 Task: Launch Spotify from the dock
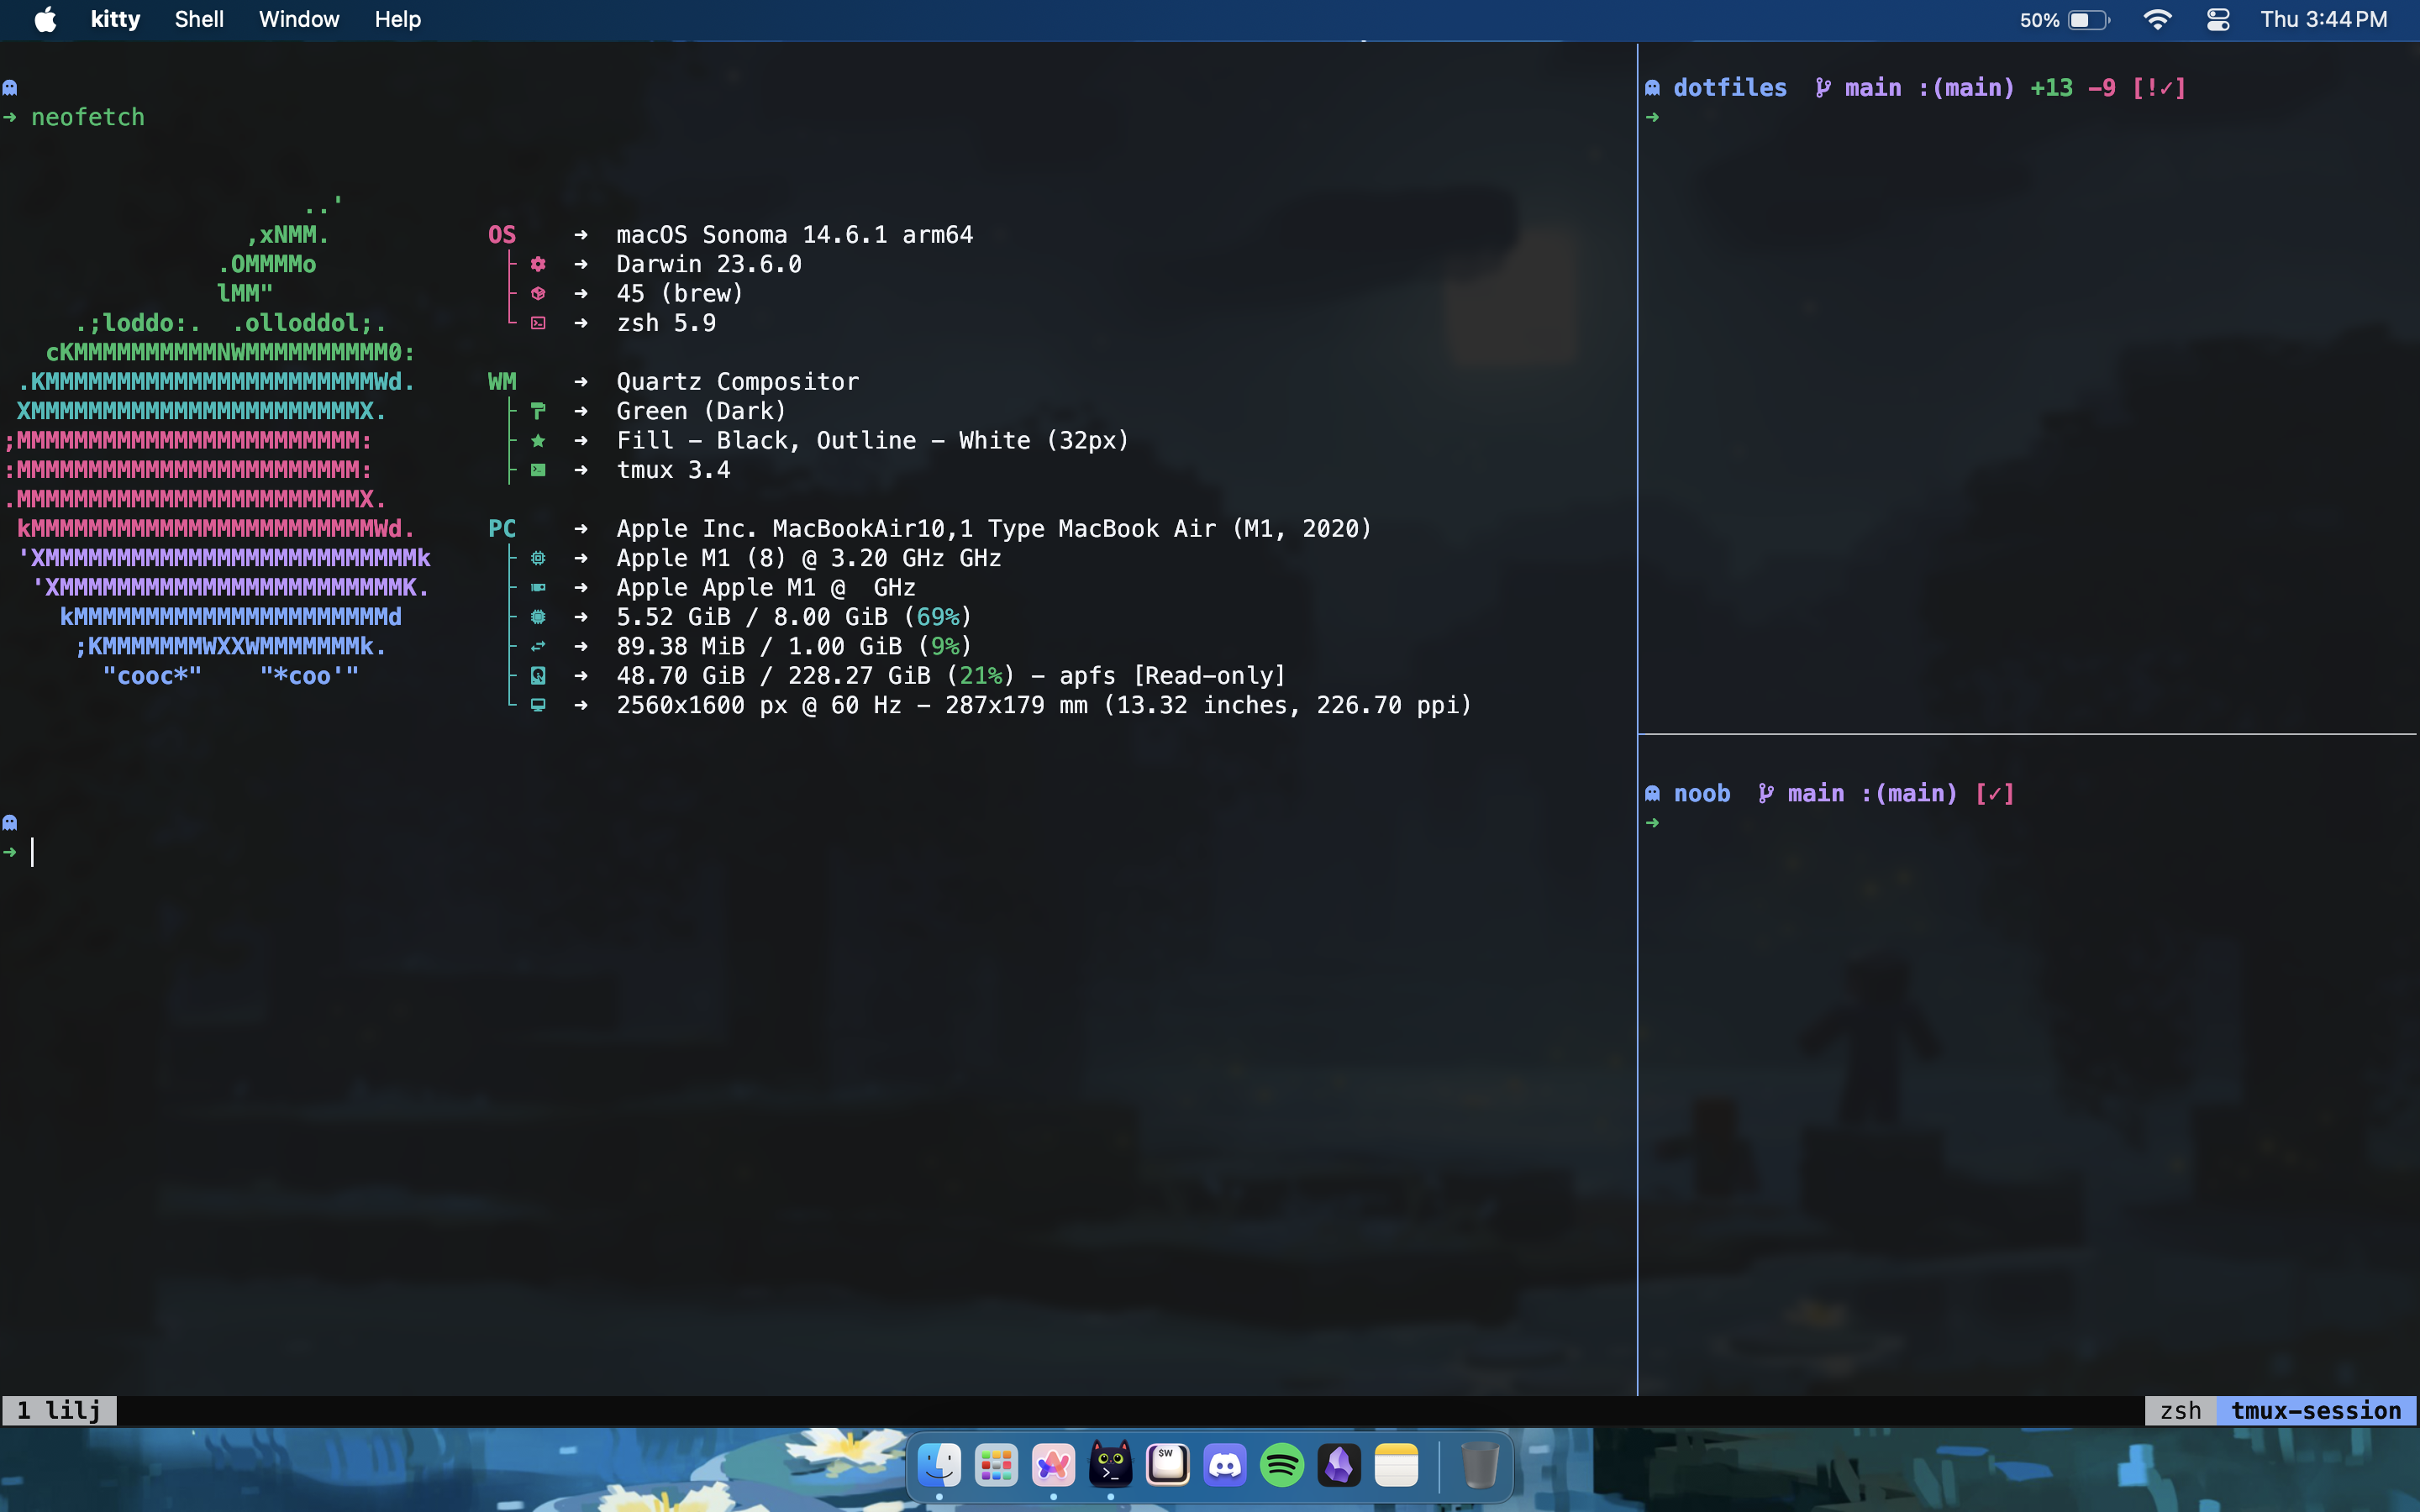click(x=1282, y=1466)
